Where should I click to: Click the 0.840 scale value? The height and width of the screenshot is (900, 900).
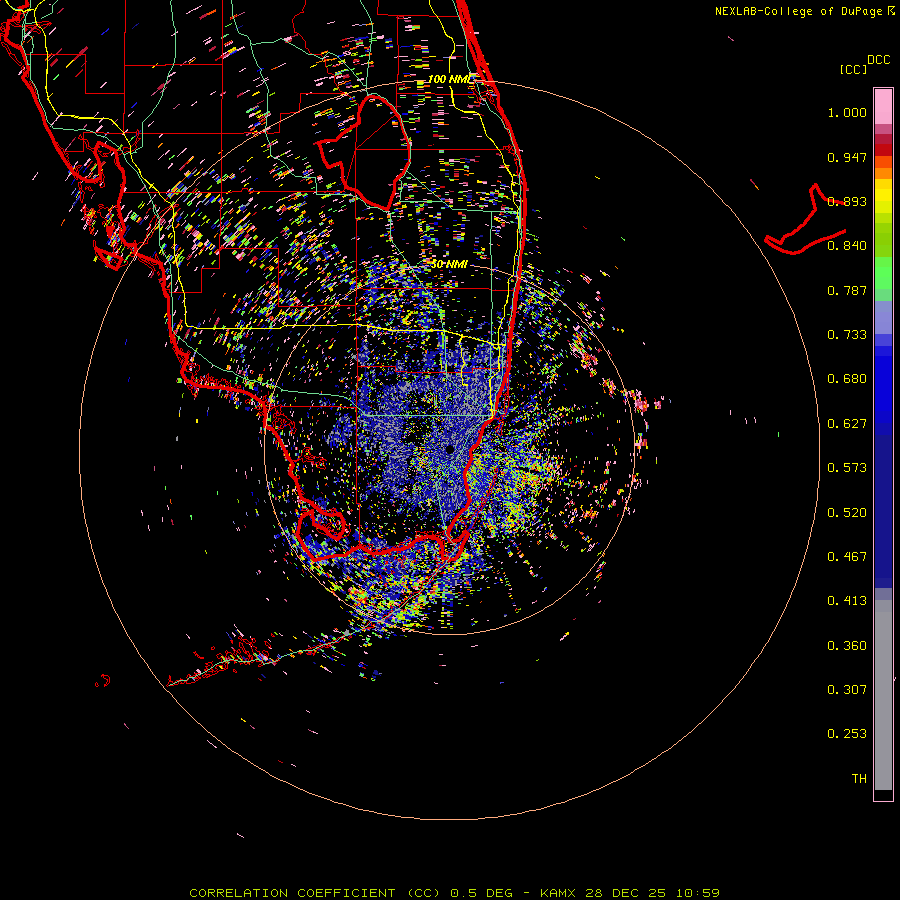click(x=847, y=246)
